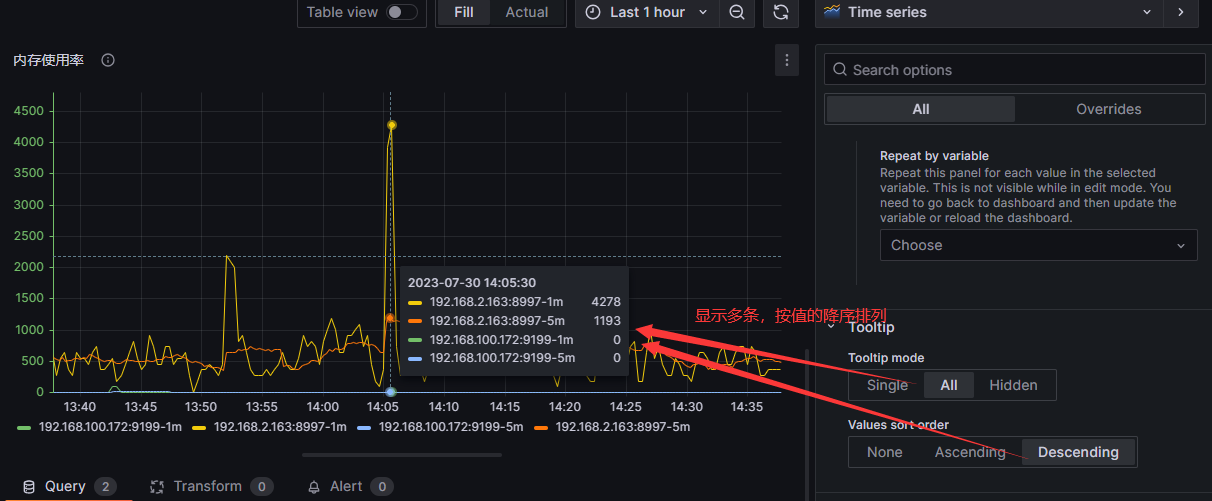Click the Values sort order label
Screen dimensions: 1212x501
[898, 425]
